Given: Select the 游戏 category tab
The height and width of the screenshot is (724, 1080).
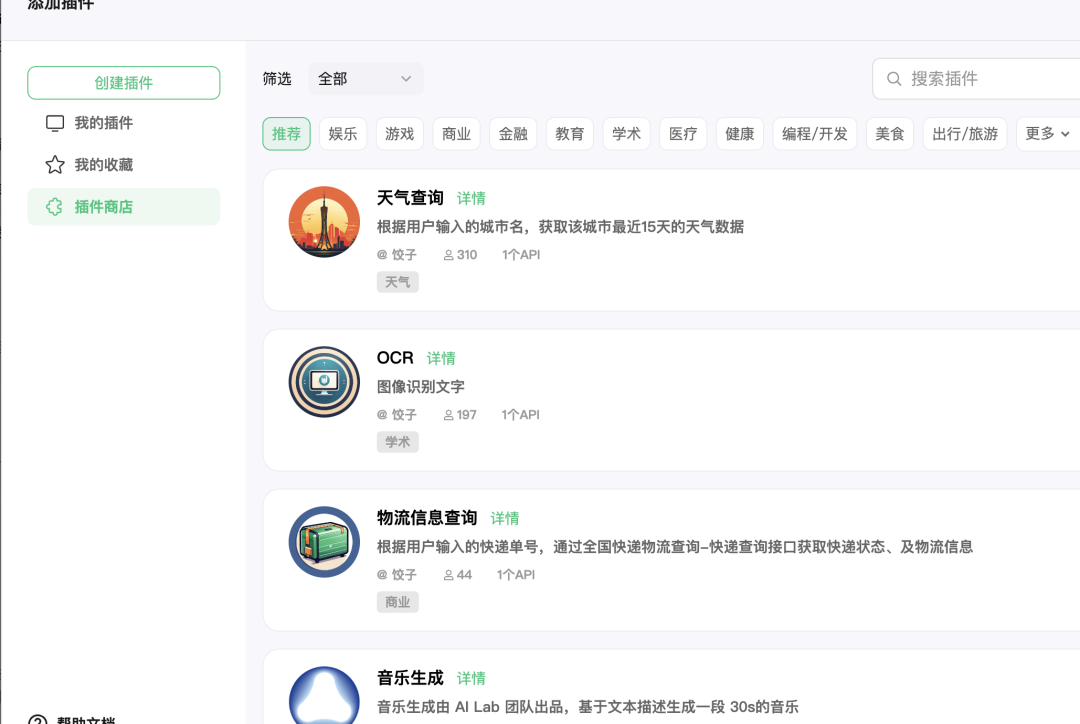Looking at the screenshot, I should coord(399,134).
